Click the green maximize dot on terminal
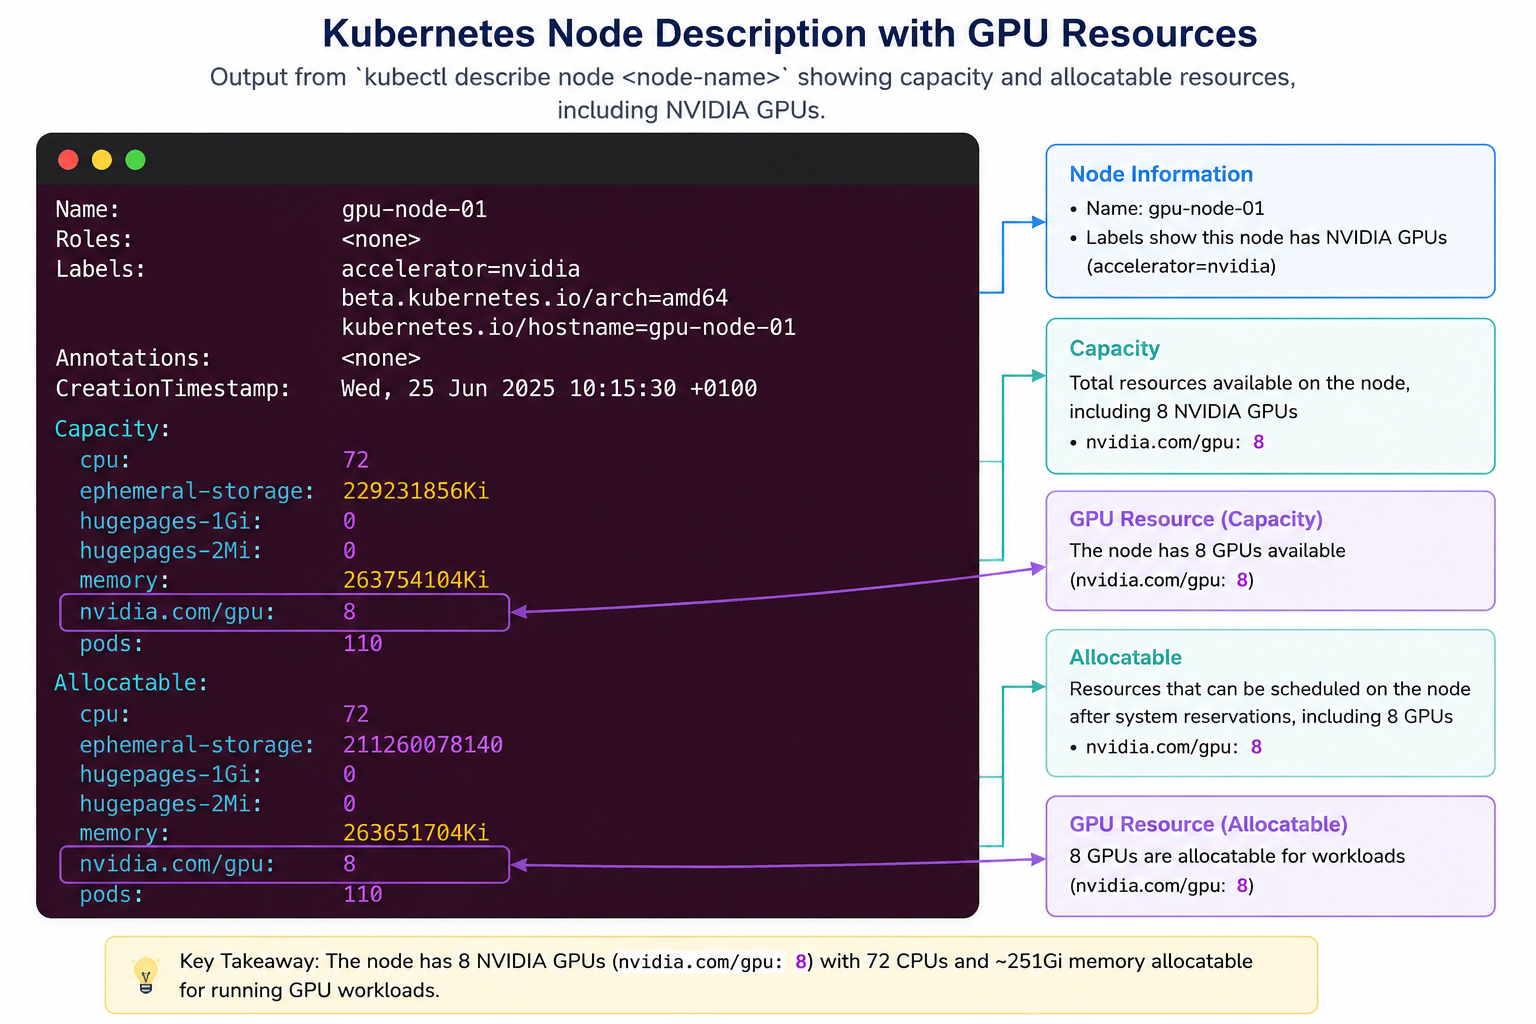The image size is (1536, 1024). coord(136,160)
